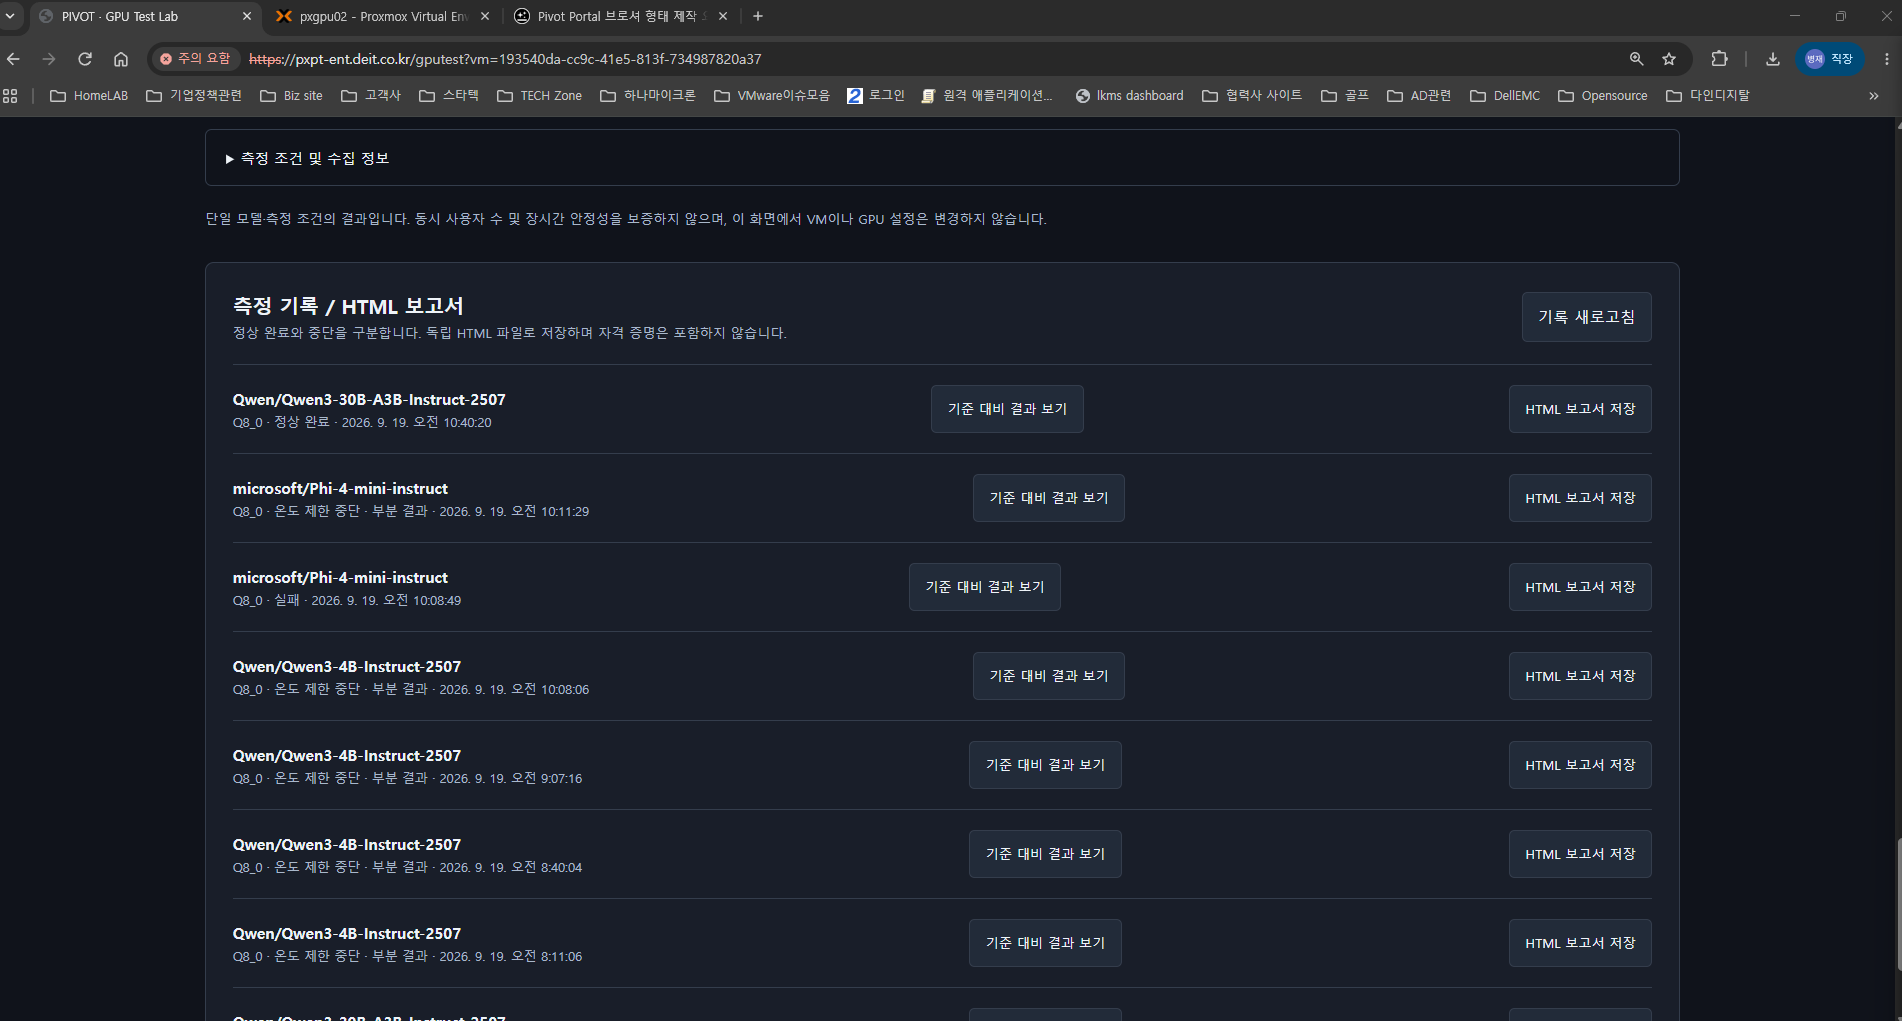Open the Biz site bookmark folder

tap(291, 96)
